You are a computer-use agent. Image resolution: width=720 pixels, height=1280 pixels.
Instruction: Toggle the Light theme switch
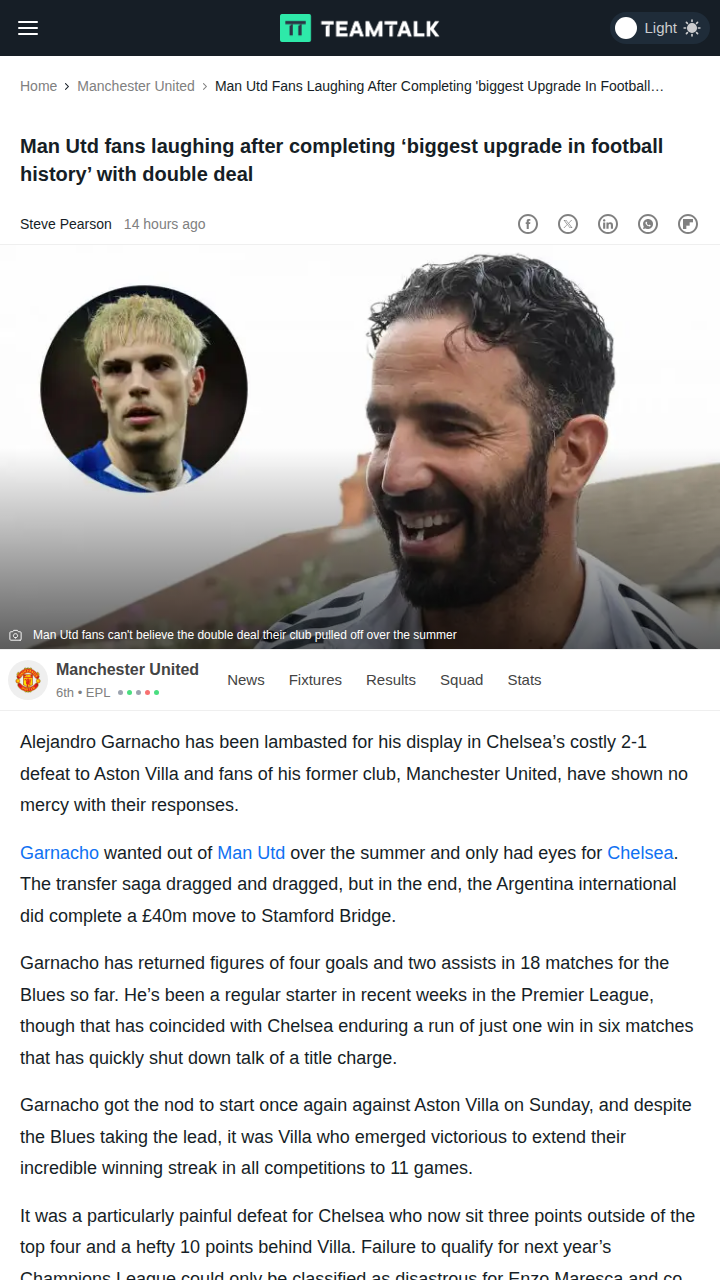click(x=660, y=28)
